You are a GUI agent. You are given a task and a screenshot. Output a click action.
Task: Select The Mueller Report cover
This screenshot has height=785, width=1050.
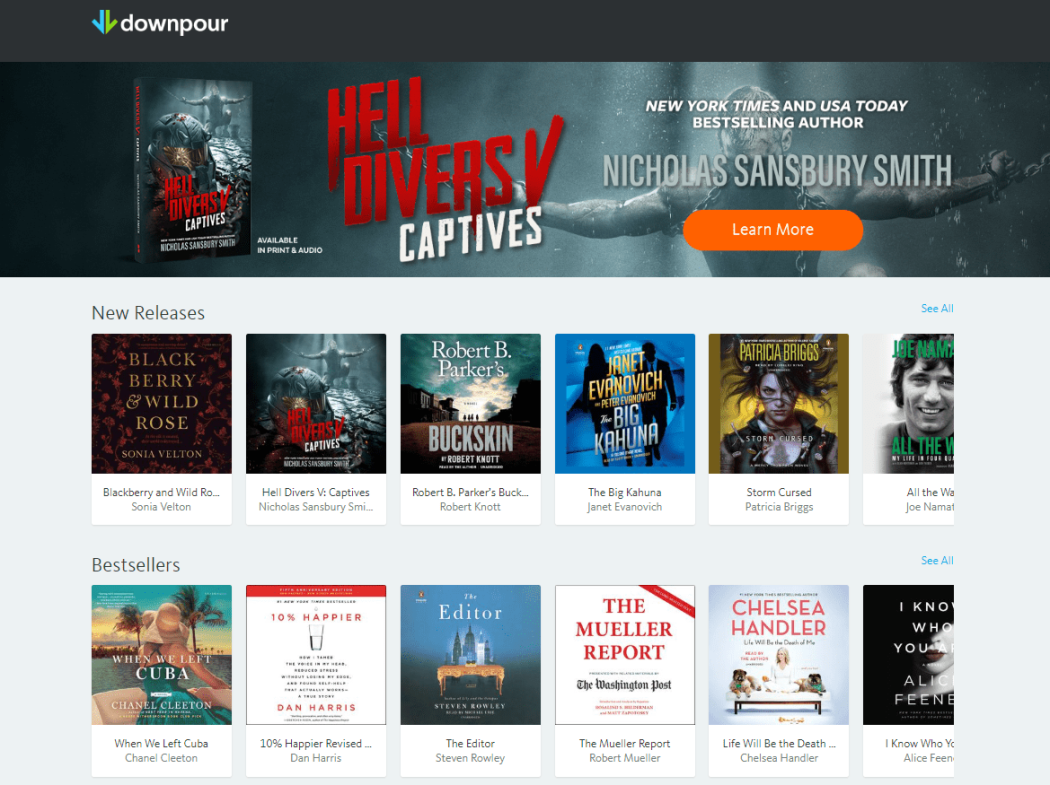625,655
